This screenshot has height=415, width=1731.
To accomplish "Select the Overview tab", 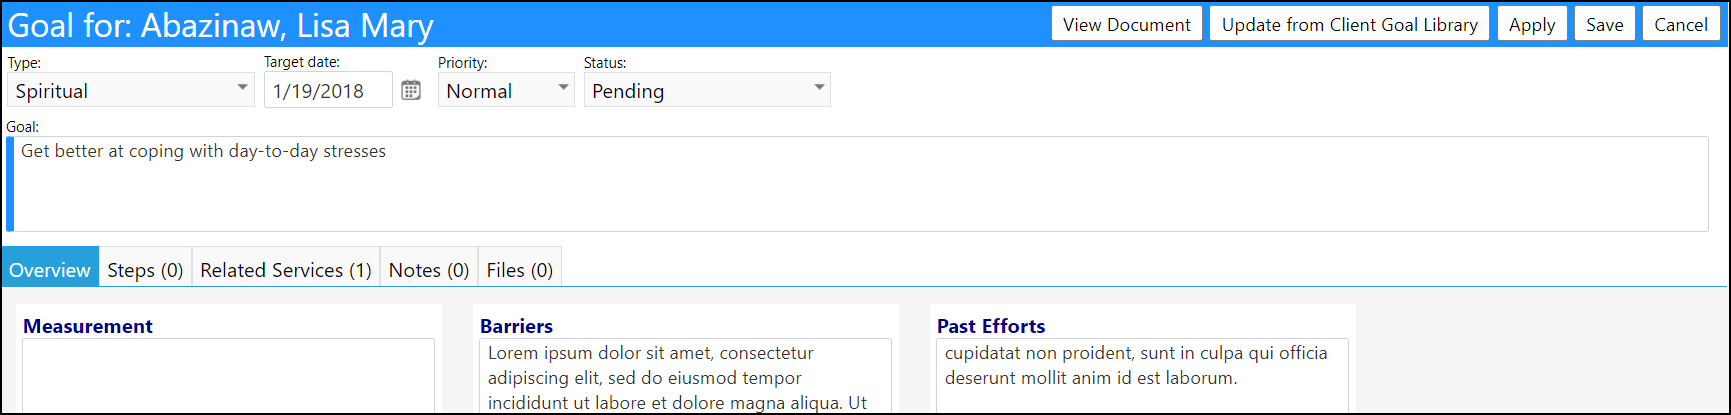I will coord(50,270).
